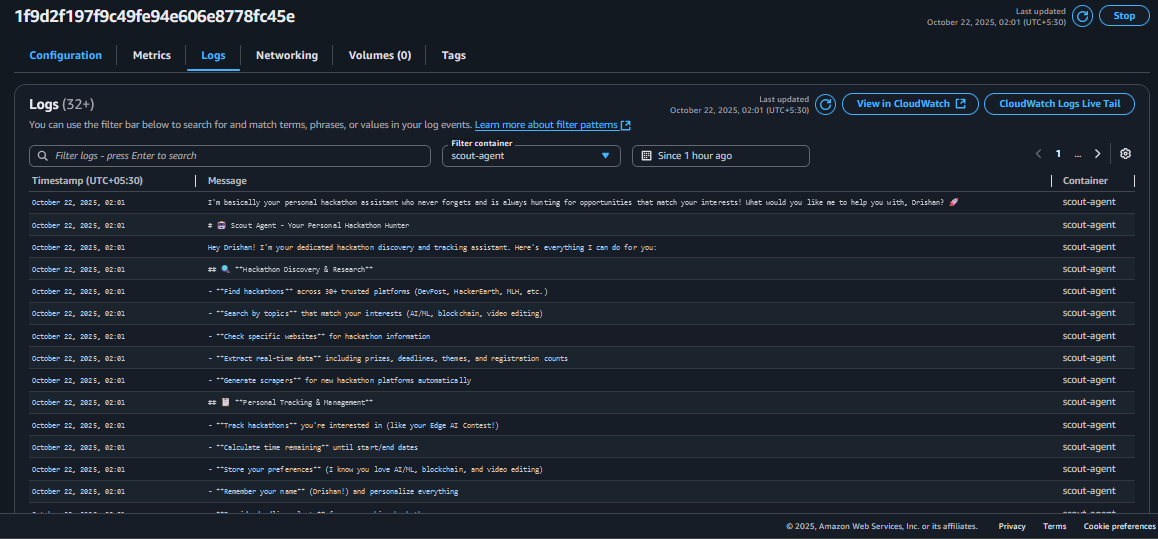This screenshot has height=539, width=1158.
Task: Open the Networking tab
Action: click(x=287, y=55)
